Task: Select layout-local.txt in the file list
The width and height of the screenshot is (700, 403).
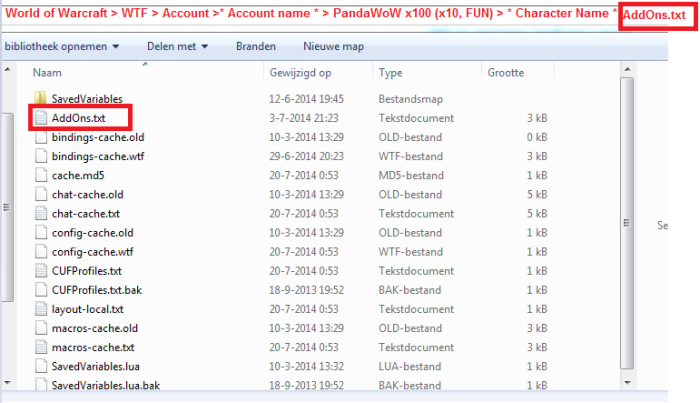Action: 87,309
